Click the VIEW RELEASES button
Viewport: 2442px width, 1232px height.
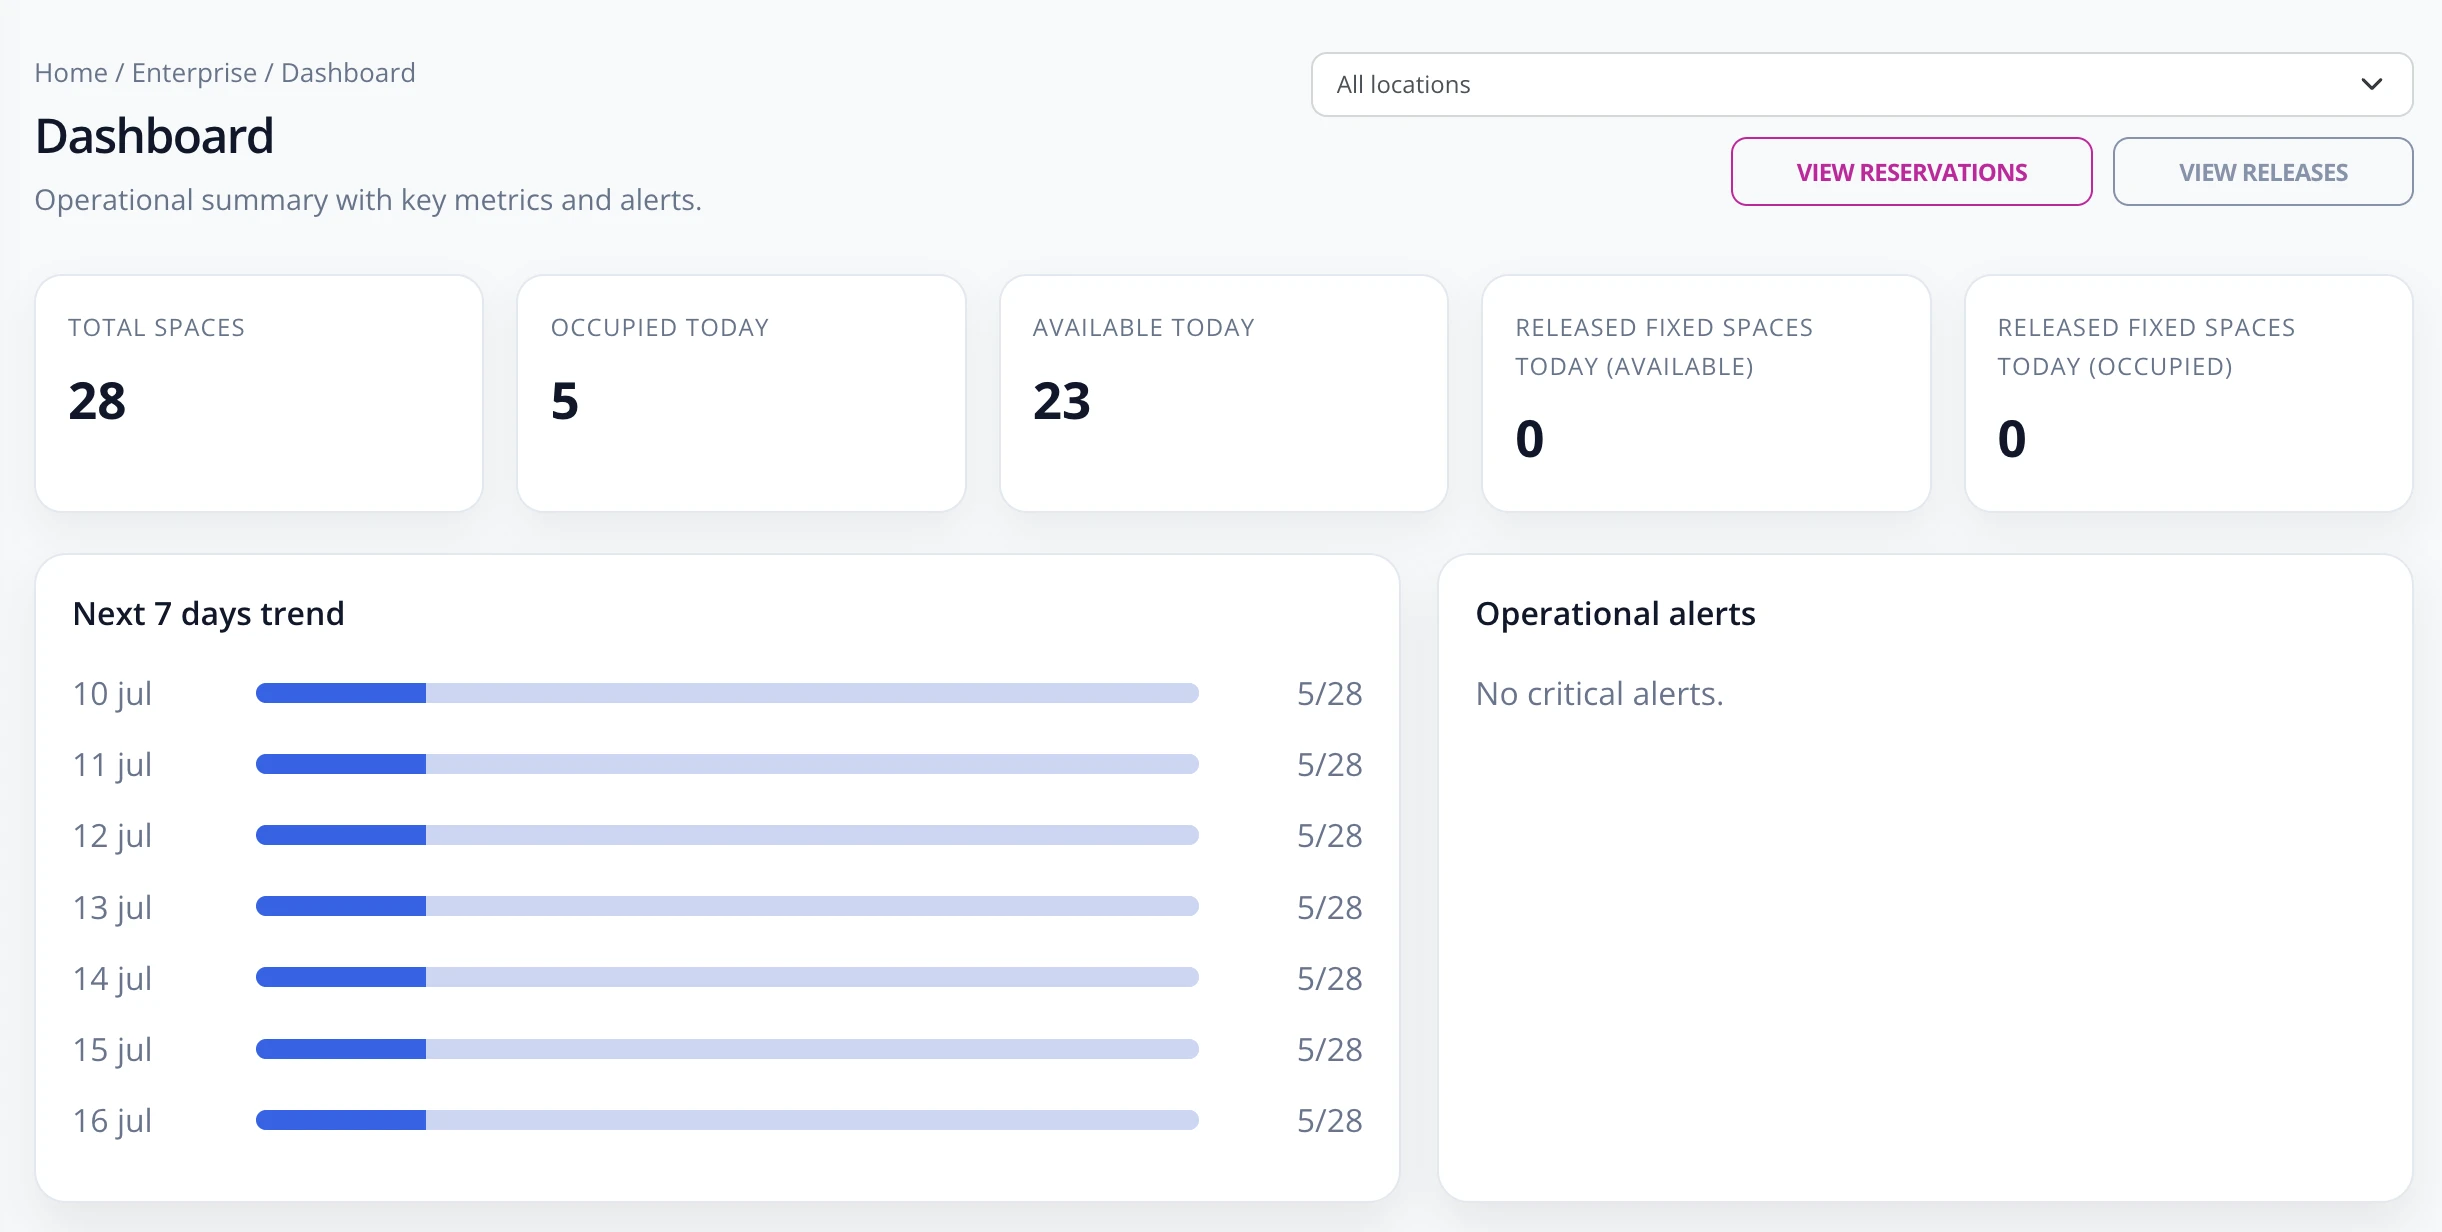[x=2262, y=172]
